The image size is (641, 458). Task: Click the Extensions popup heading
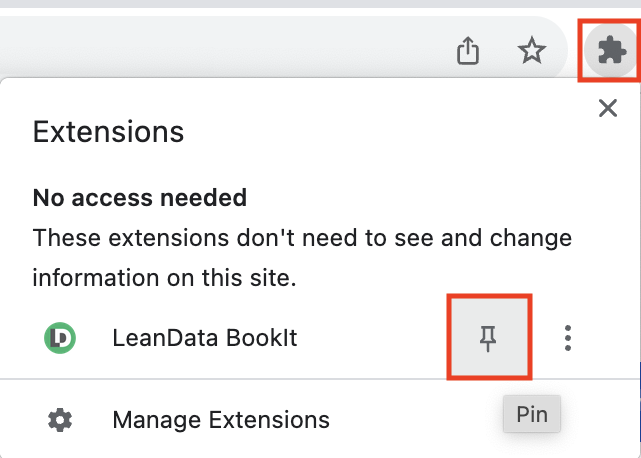click(108, 131)
